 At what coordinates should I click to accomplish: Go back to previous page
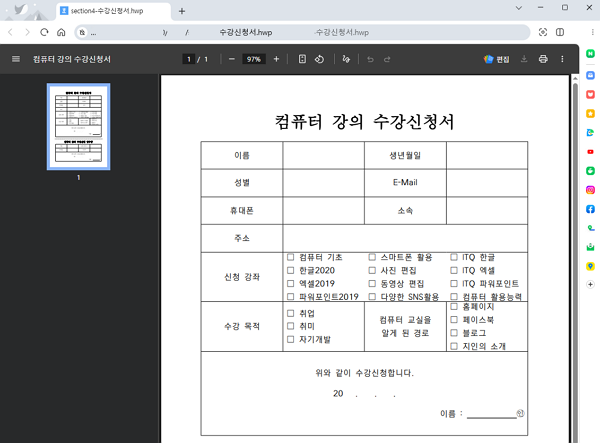[x=10, y=32]
